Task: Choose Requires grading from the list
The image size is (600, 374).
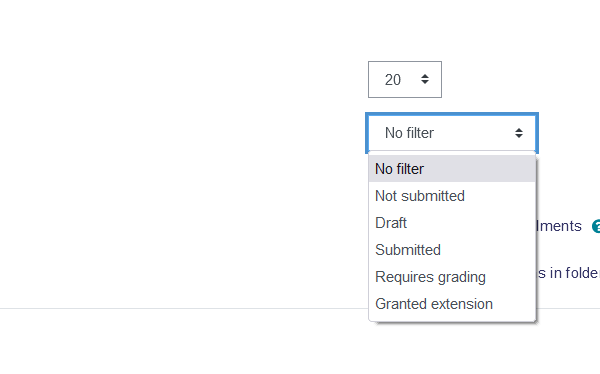Action: coord(452,277)
